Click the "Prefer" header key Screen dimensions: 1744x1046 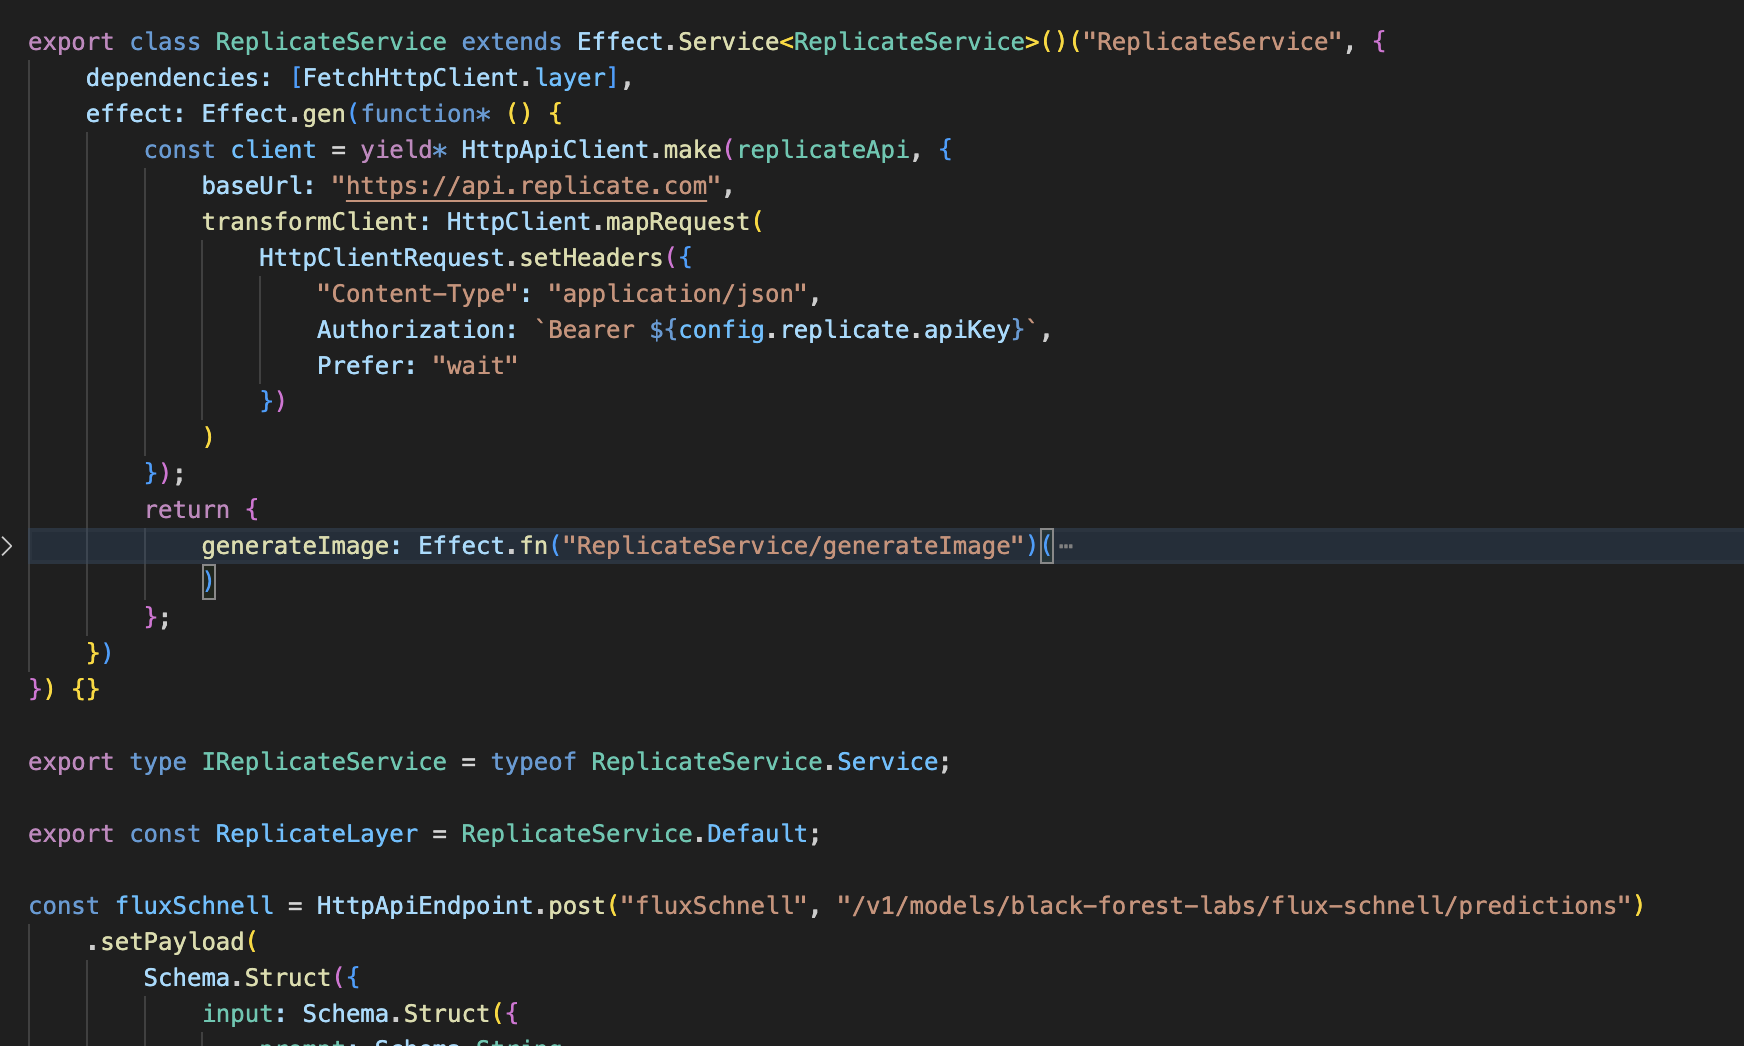pyautogui.click(x=360, y=366)
